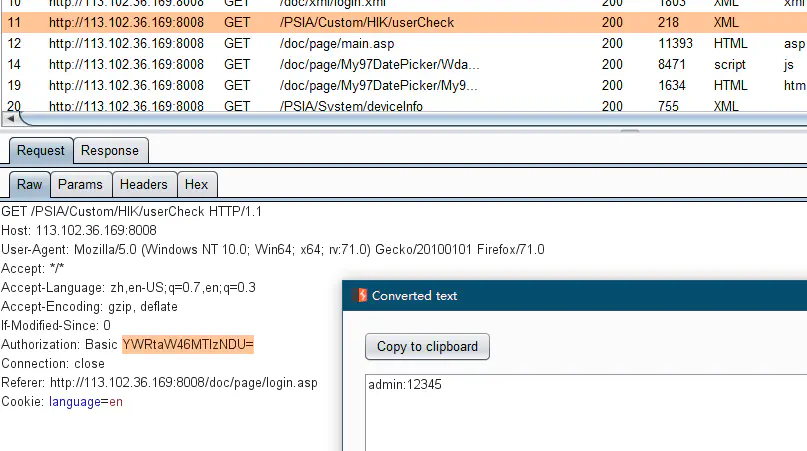Click the highlighted Base64 authorization string

(188, 345)
